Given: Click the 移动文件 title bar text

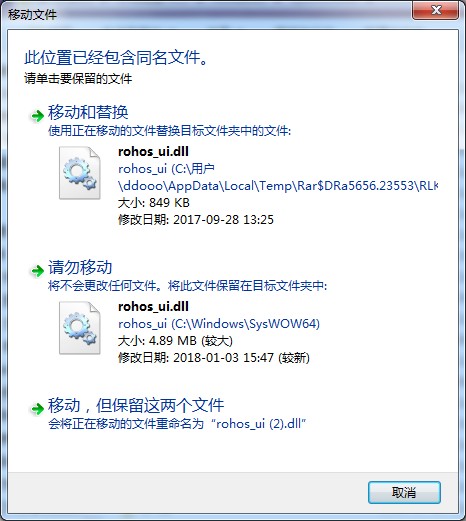Looking at the screenshot, I should pyautogui.click(x=32, y=15).
